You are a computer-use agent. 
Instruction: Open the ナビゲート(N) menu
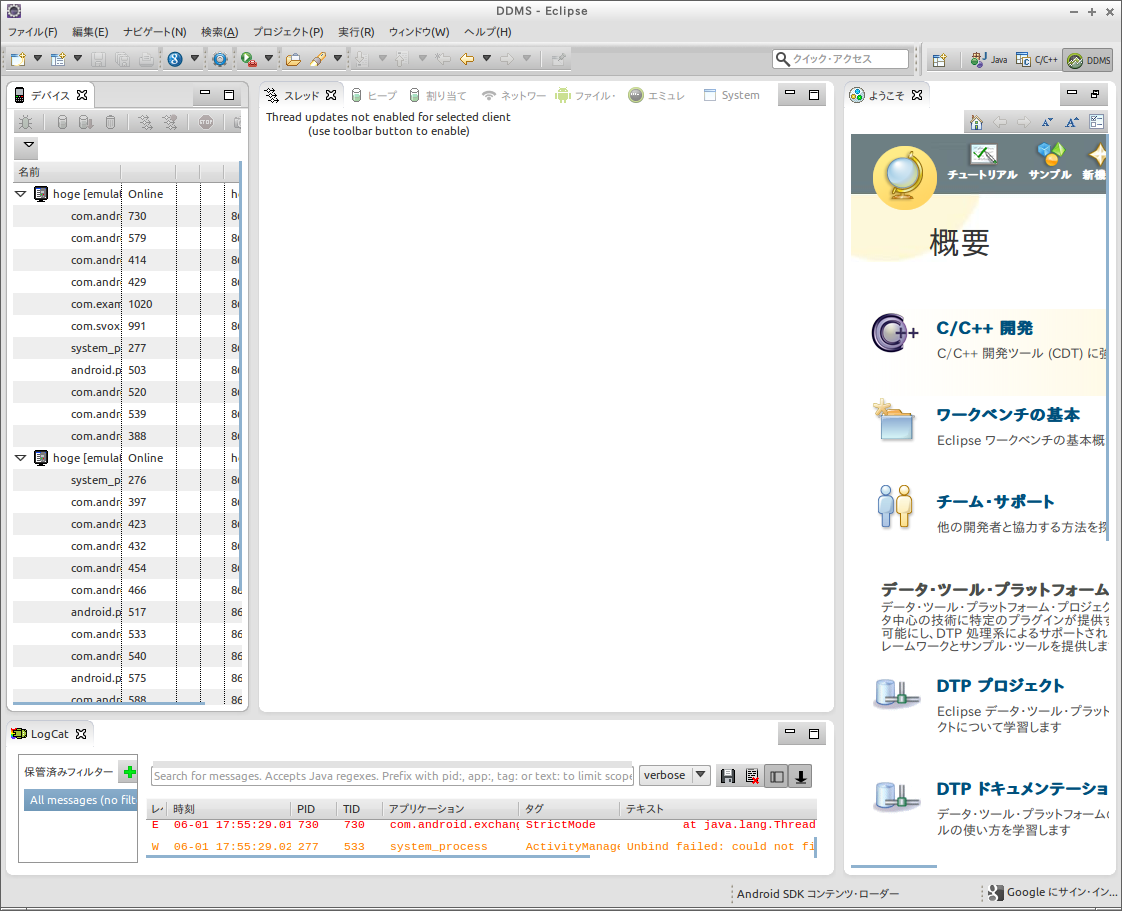[x=155, y=32]
